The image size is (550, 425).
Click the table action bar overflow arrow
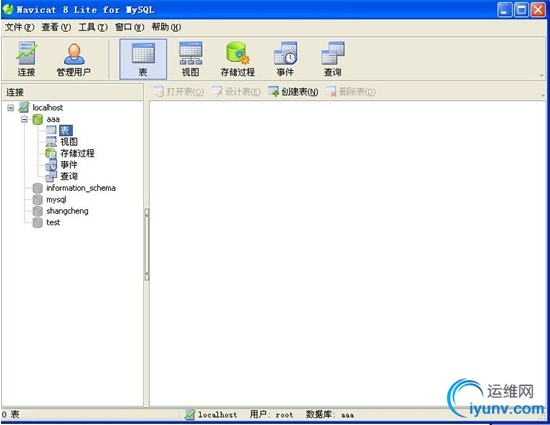[x=543, y=95]
